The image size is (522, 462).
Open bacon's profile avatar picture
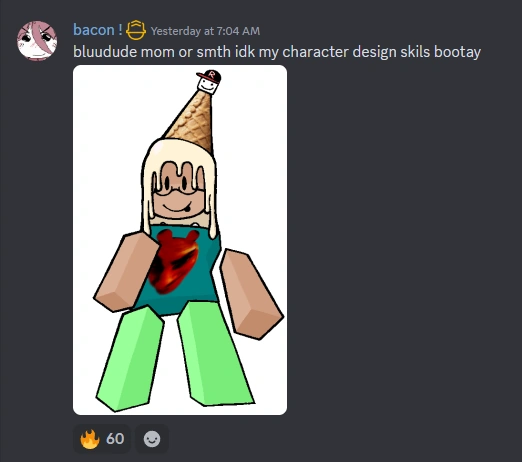point(37,41)
